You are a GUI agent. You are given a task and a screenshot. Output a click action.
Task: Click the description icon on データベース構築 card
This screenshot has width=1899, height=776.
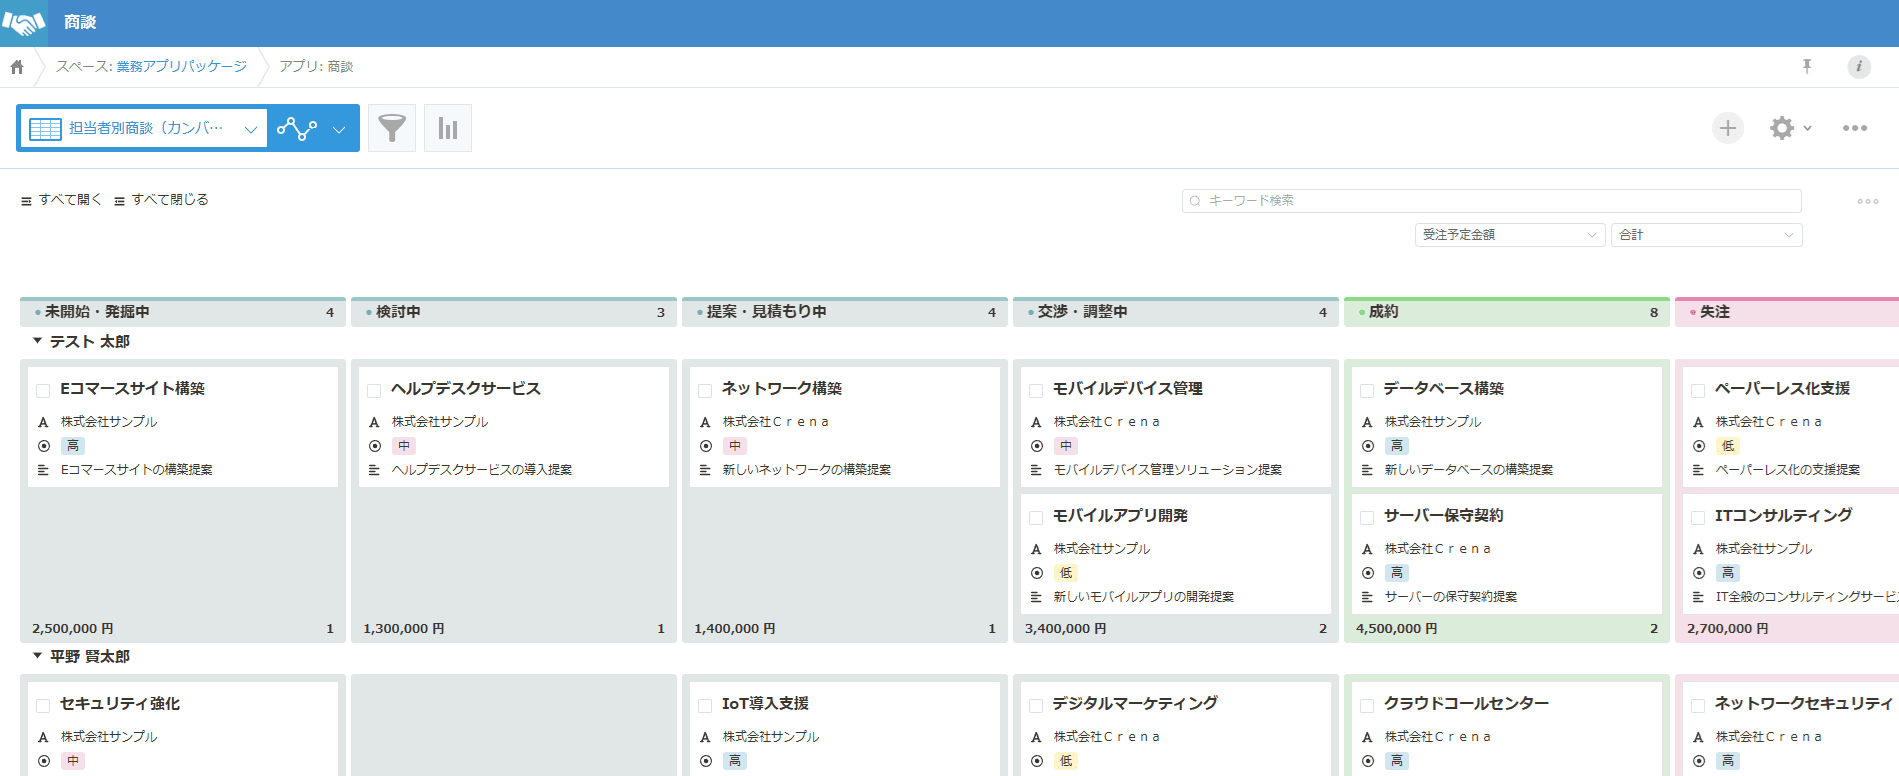click(1367, 470)
